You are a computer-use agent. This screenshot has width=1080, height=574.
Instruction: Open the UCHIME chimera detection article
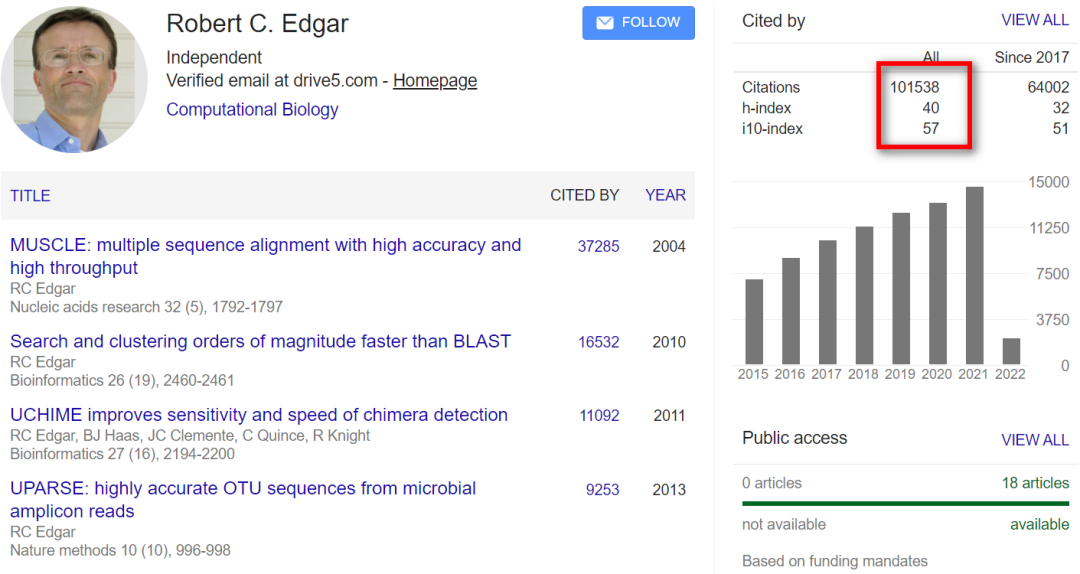pos(259,415)
